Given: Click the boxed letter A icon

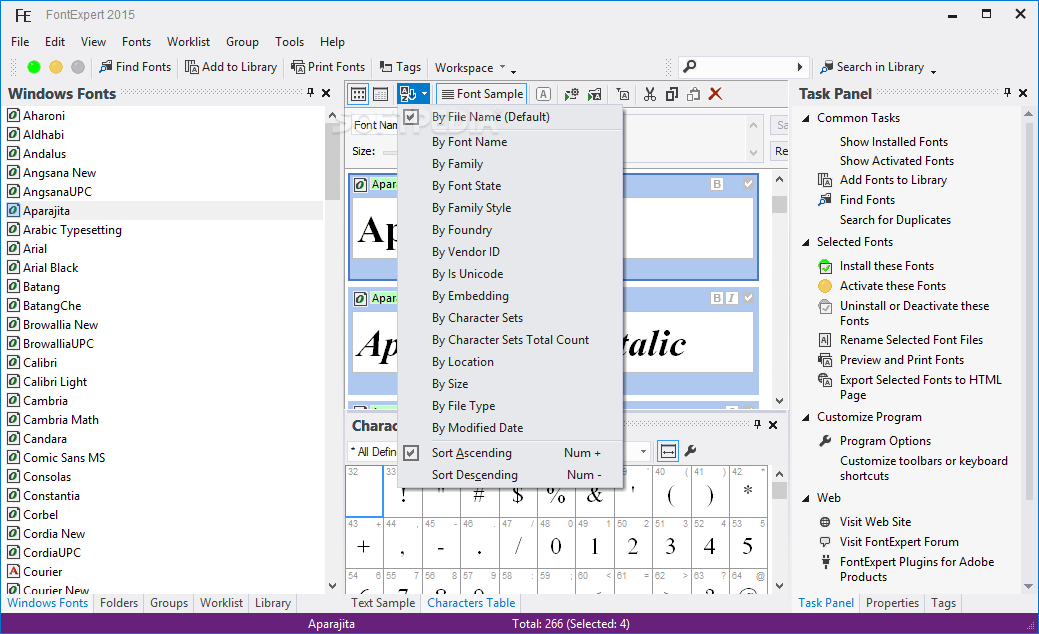Looking at the screenshot, I should click(x=543, y=94).
